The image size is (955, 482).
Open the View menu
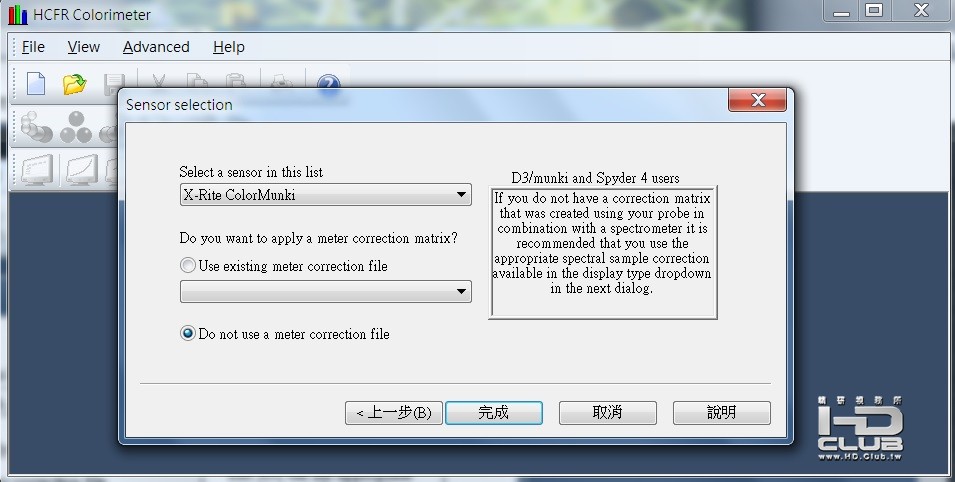pos(83,47)
